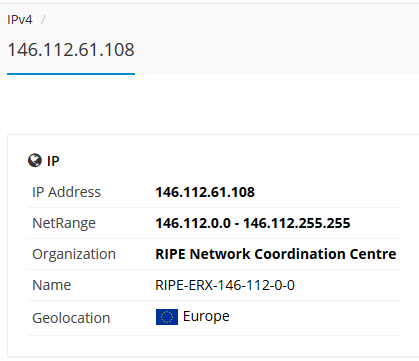Viewport: 419px width, 361px height.
Task: Select the 146.112.61.108 tab heading
Action: point(71,50)
